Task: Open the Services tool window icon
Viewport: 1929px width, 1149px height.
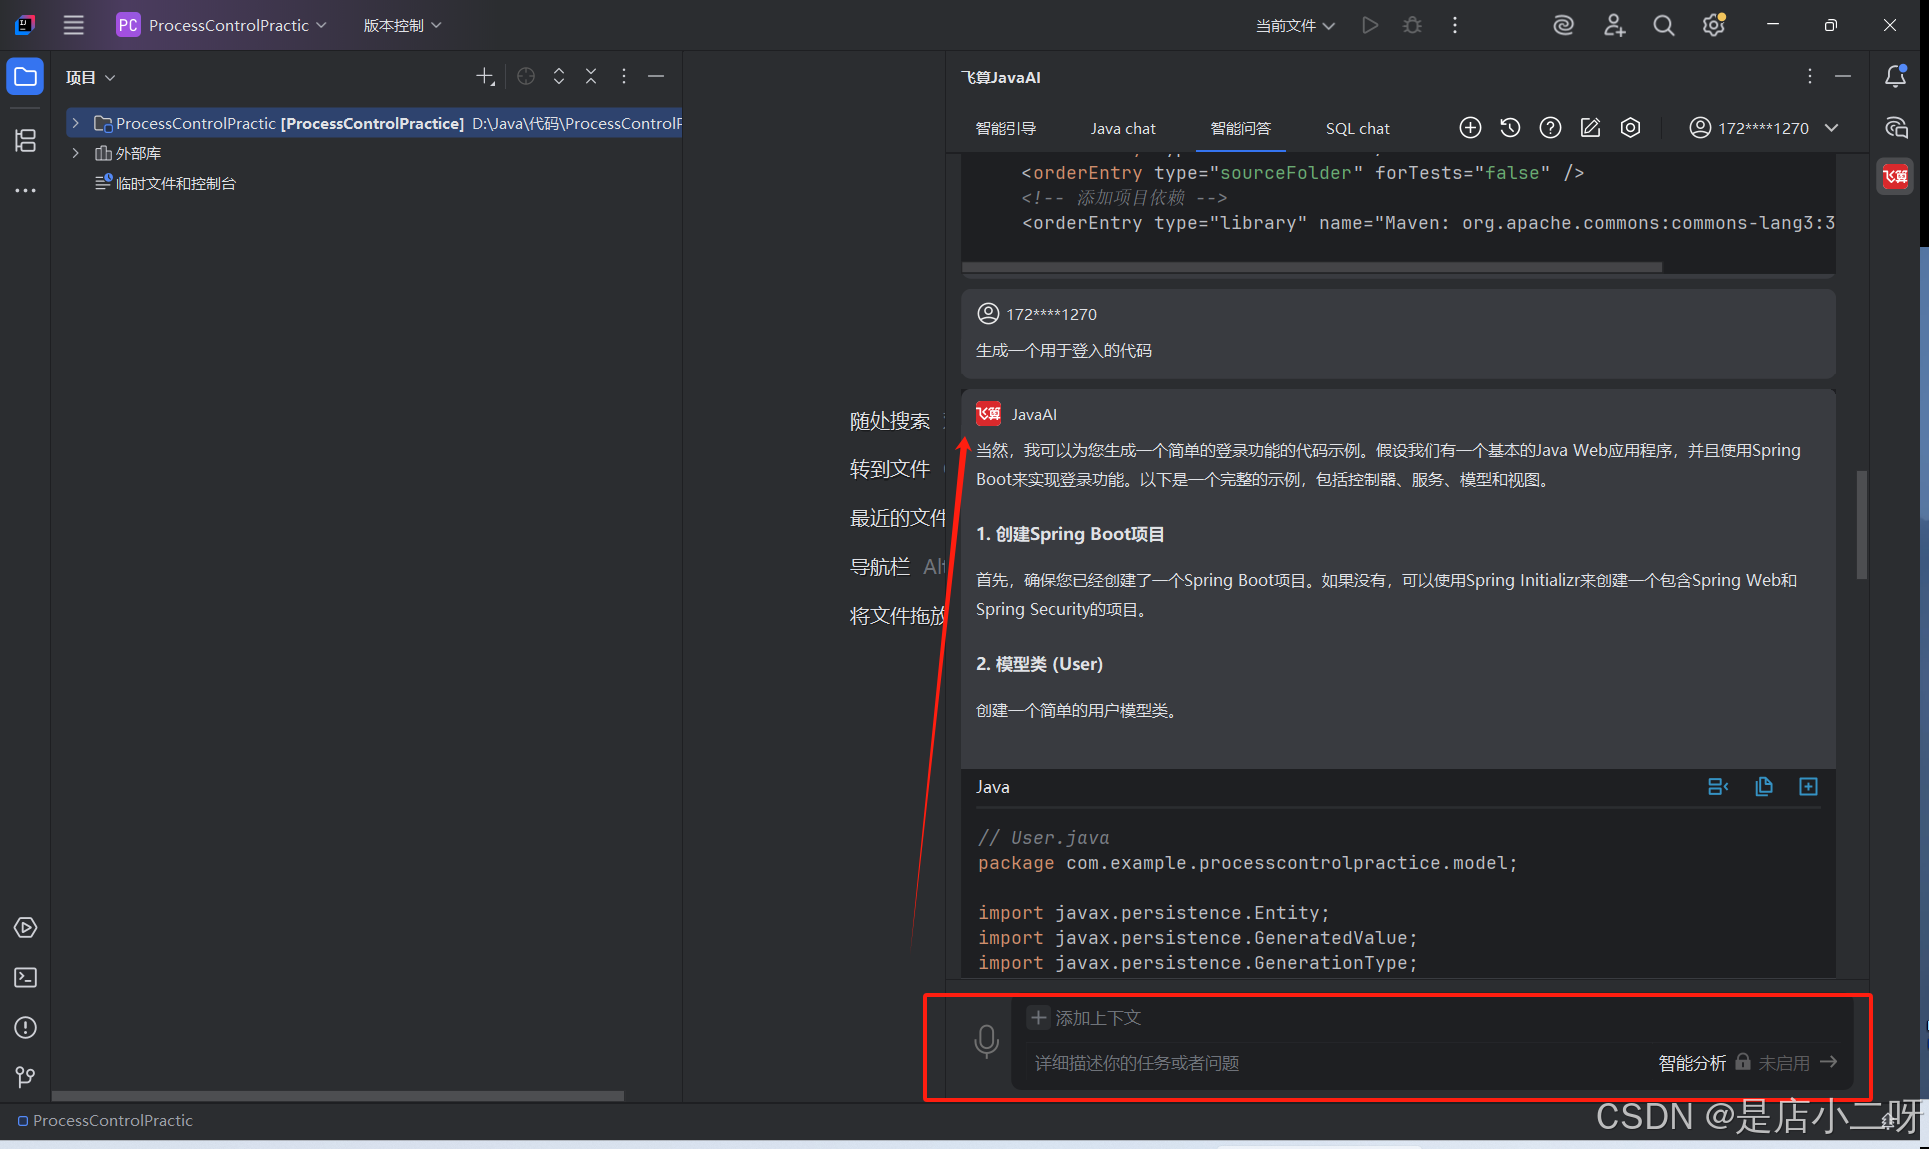Action: pyautogui.click(x=25, y=928)
